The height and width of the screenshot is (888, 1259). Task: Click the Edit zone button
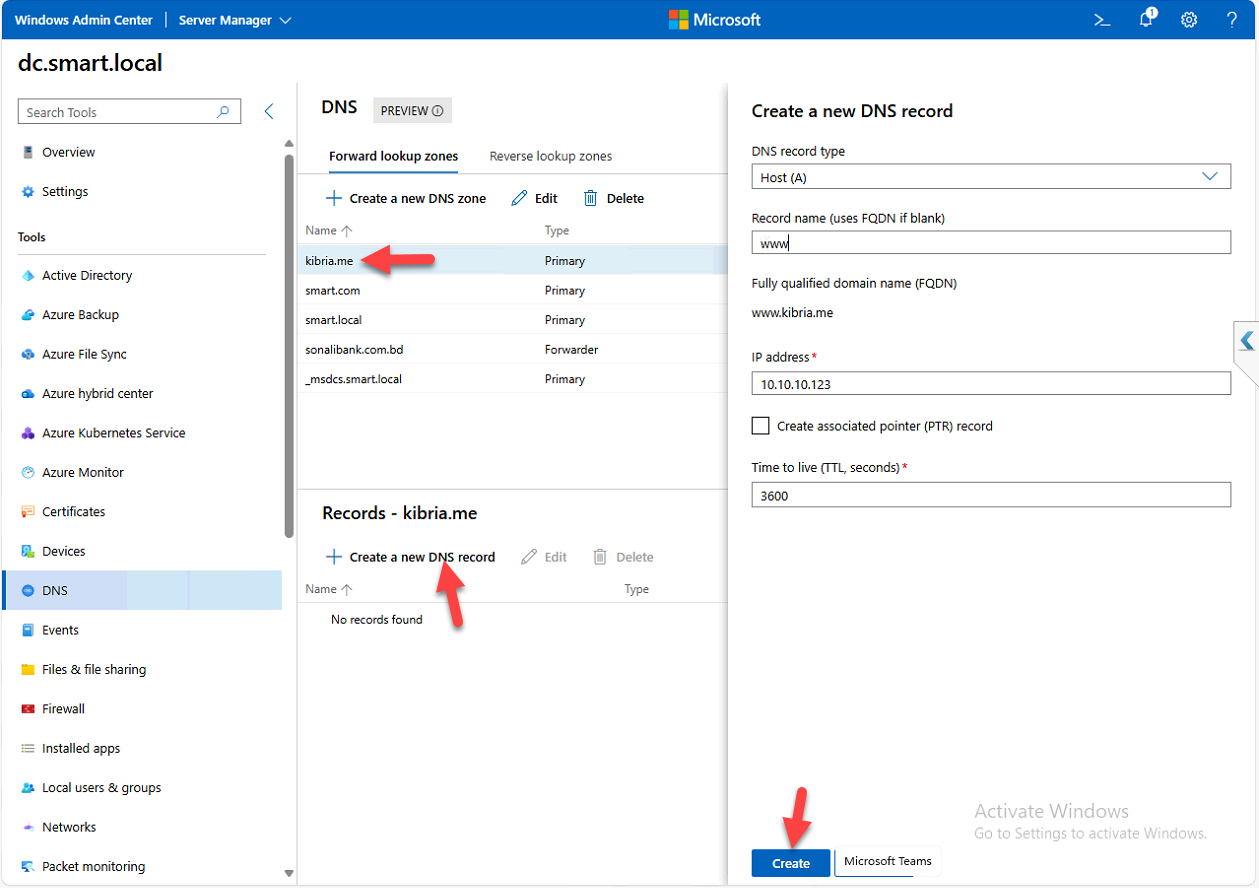[x=535, y=198]
